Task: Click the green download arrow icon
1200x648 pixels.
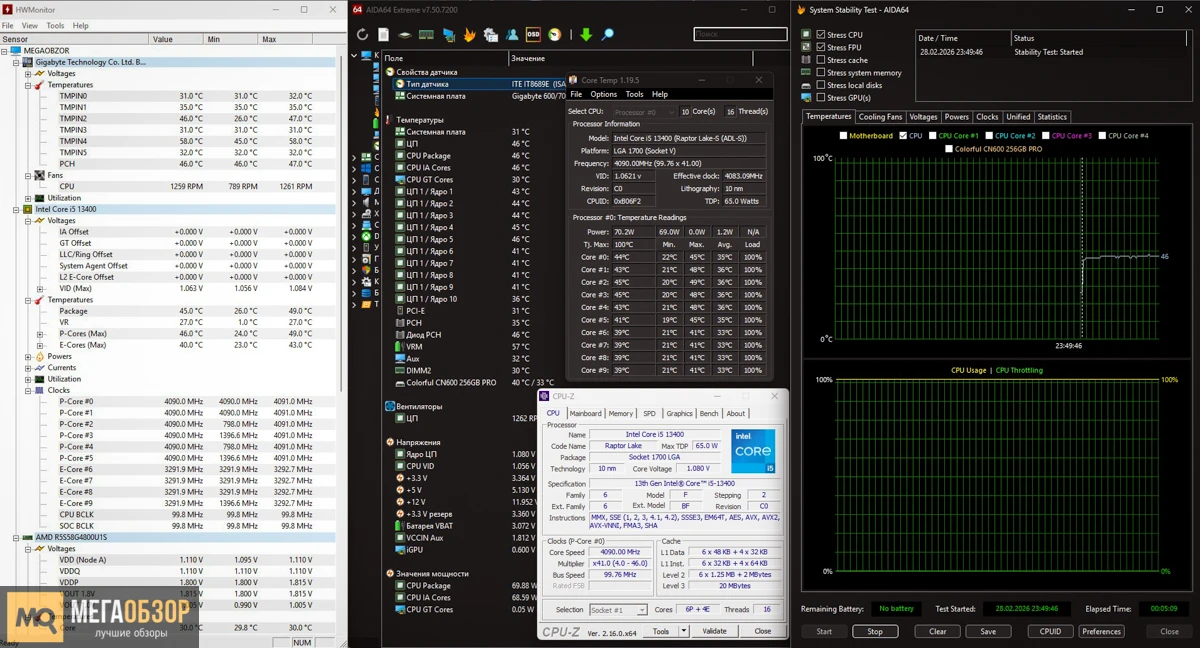Action: click(x=586, y=35)
